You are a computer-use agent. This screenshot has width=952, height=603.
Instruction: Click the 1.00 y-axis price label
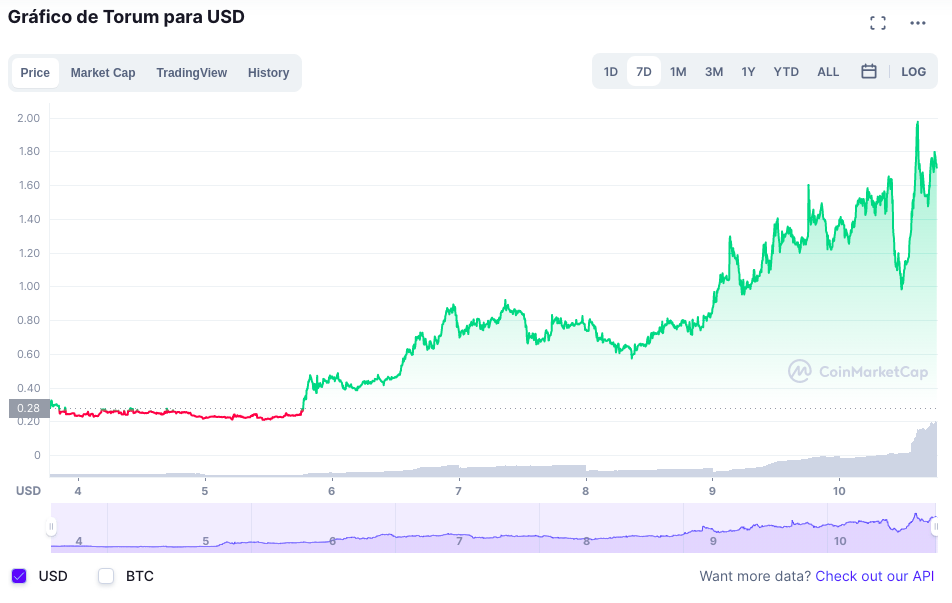point(29,286)
